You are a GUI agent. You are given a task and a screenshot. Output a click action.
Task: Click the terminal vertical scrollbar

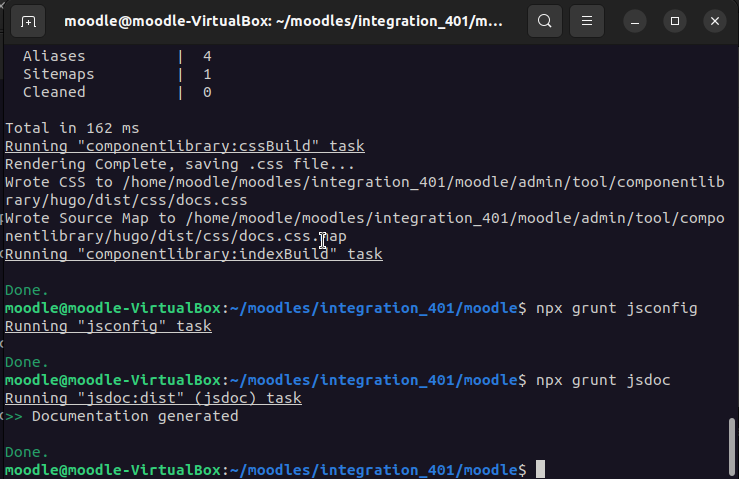731,446
